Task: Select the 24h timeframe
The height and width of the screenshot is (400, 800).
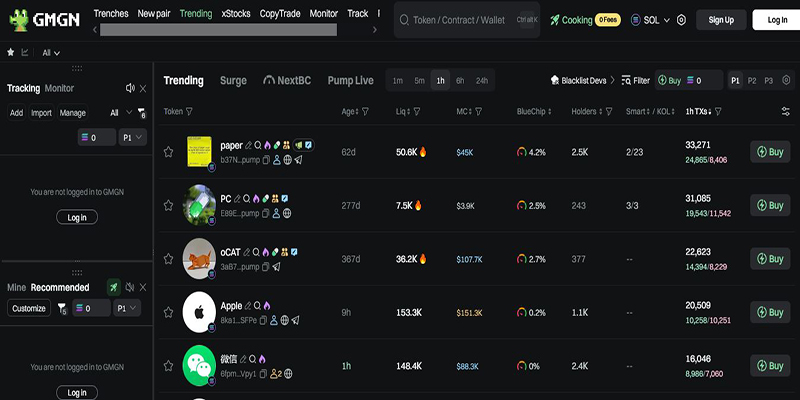Action: (482, 81)
